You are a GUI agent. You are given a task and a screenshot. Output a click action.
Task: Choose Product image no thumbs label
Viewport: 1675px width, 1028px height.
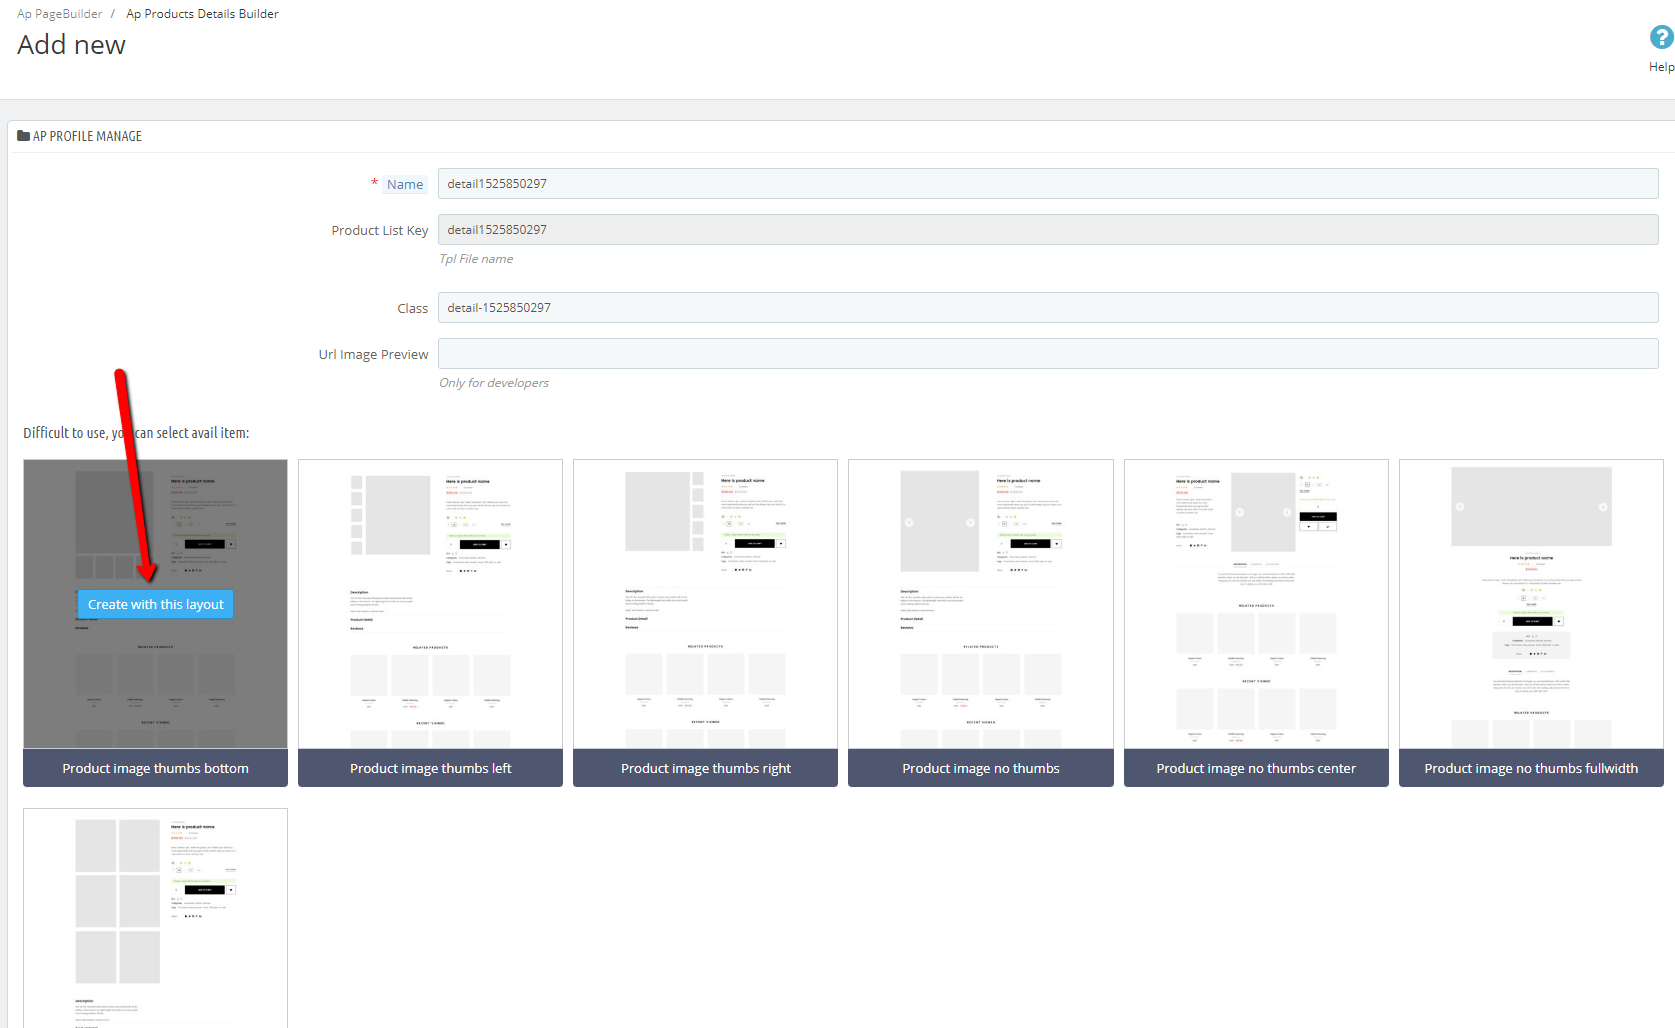(x=981, y=768)
